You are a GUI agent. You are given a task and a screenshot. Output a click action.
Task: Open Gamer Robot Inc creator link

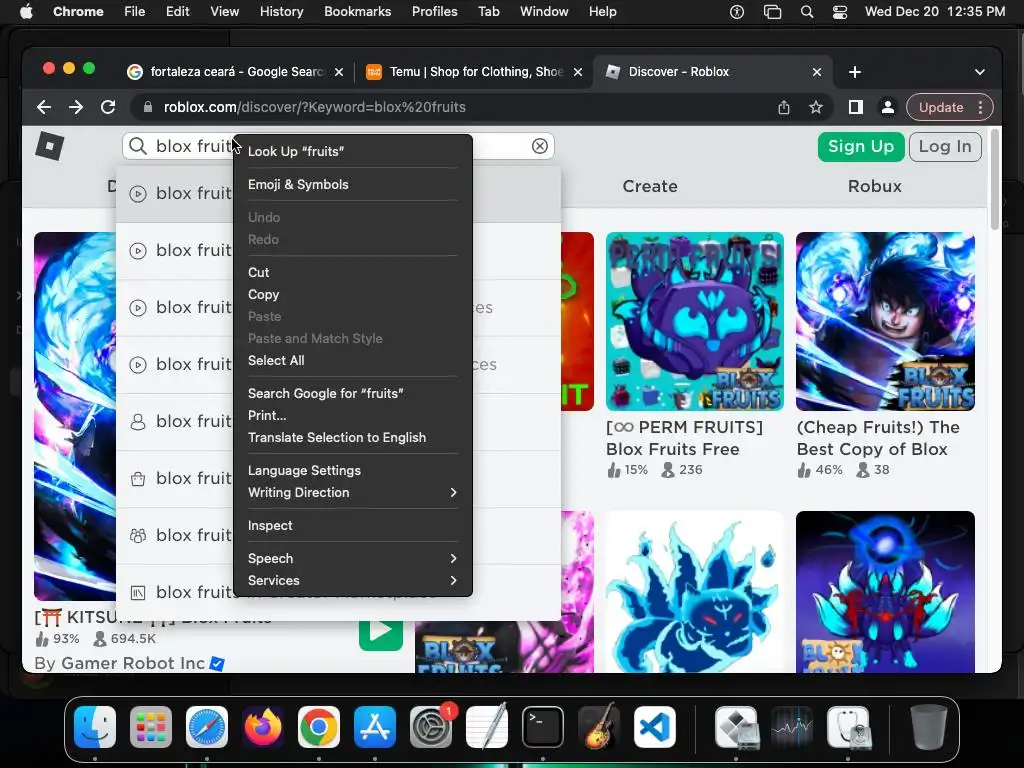tap(133, 664)
